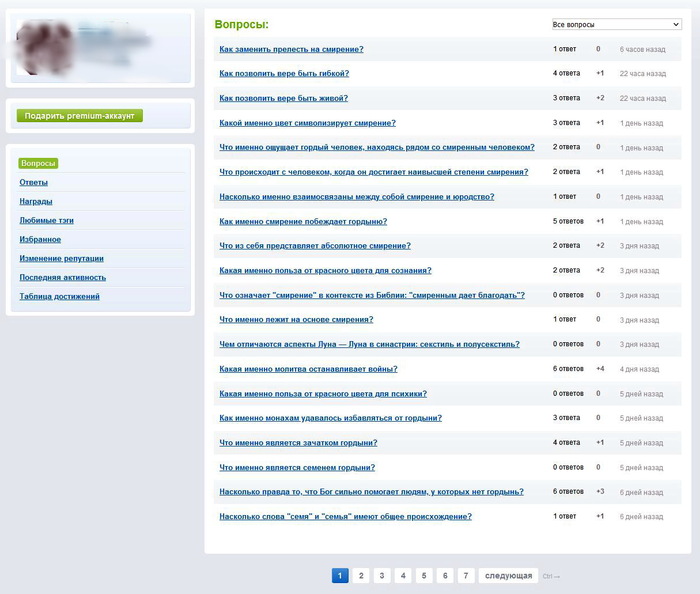View 'Изменение репутации' in the sidebar

click(x=61, y=258)
